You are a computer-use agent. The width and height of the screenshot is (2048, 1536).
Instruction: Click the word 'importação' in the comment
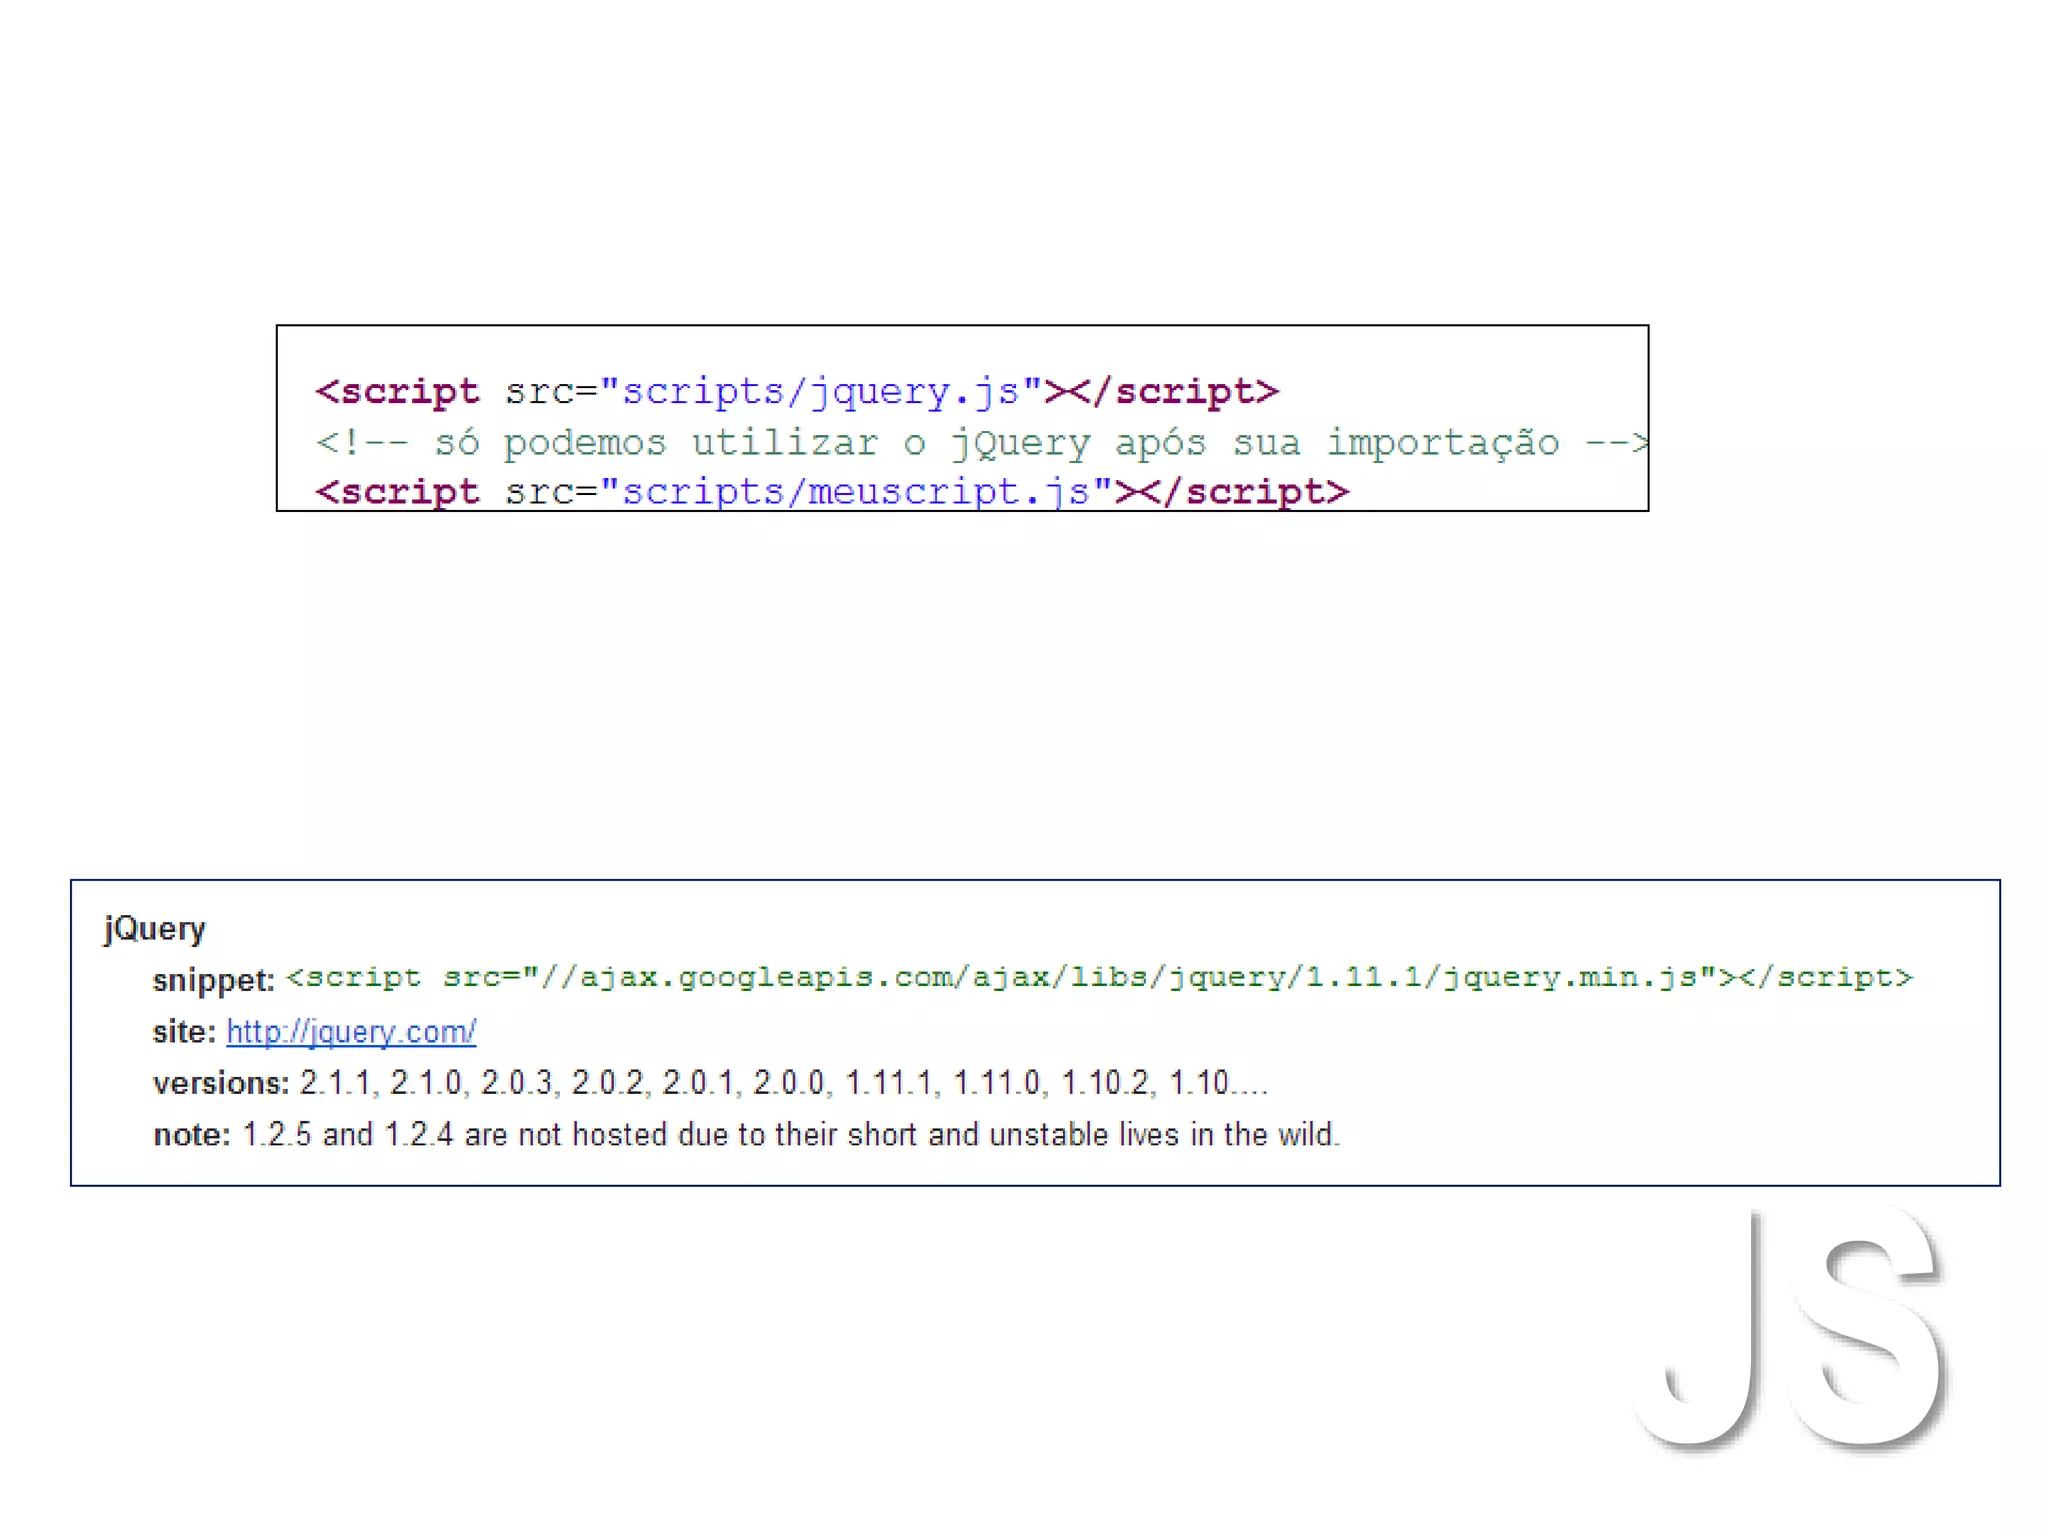(x=1442, y=442)
